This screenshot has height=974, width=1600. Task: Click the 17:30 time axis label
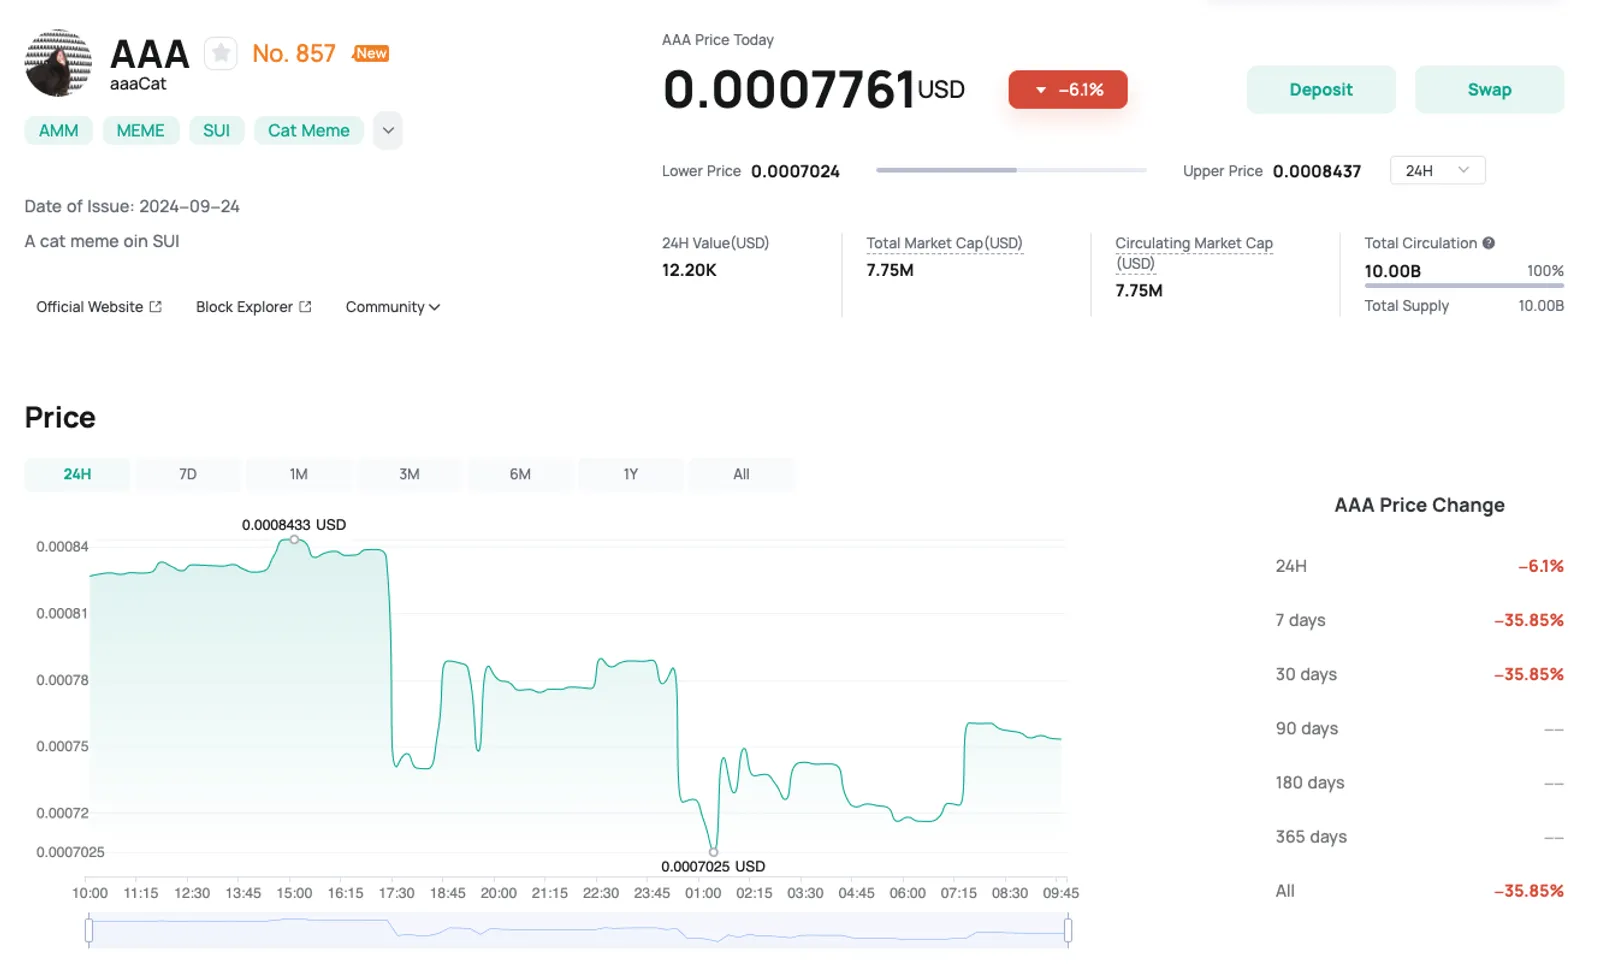396,893
